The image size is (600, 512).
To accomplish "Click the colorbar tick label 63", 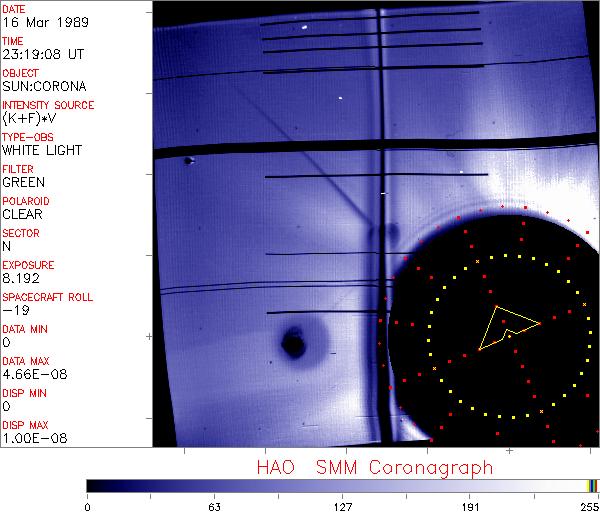I will point(214,505).
